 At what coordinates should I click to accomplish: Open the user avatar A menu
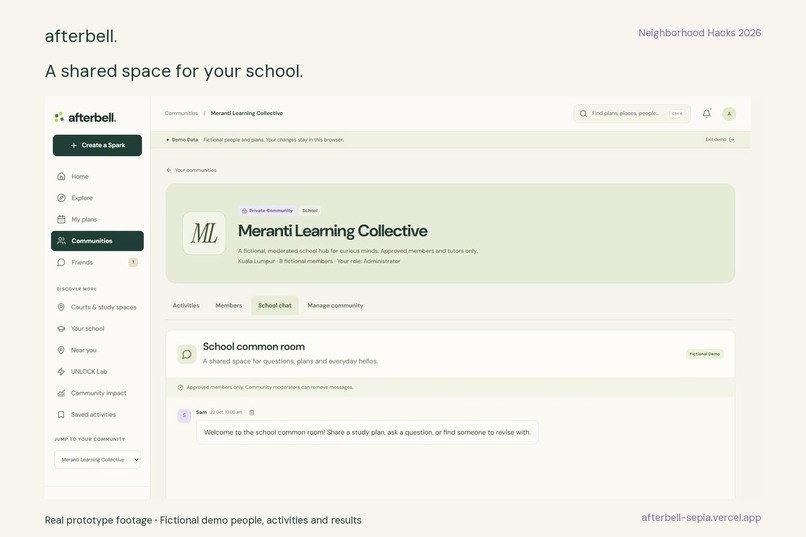[x=729, y=114]
